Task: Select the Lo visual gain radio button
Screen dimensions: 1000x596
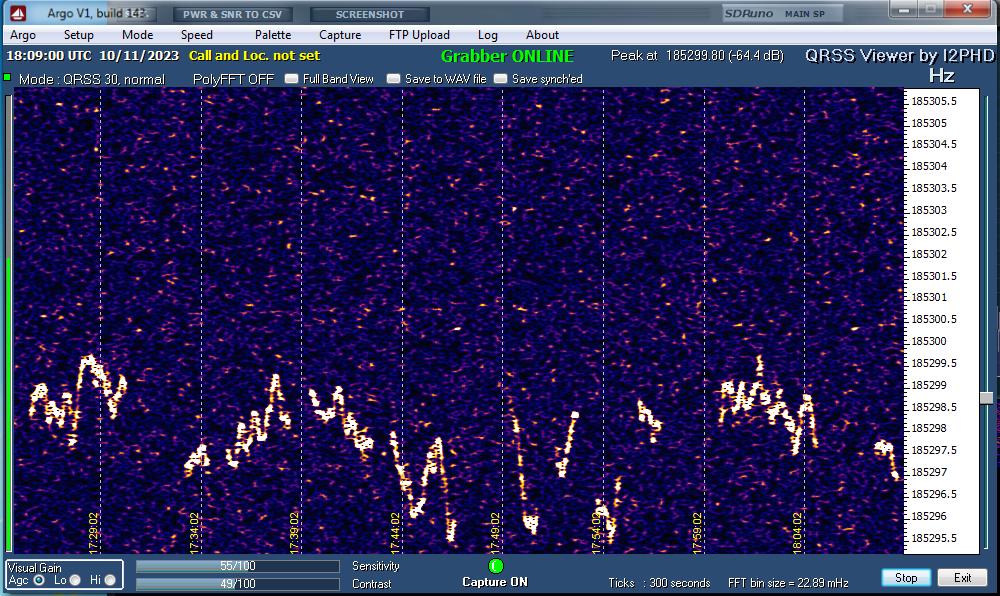Action: [x=75, y=580]
